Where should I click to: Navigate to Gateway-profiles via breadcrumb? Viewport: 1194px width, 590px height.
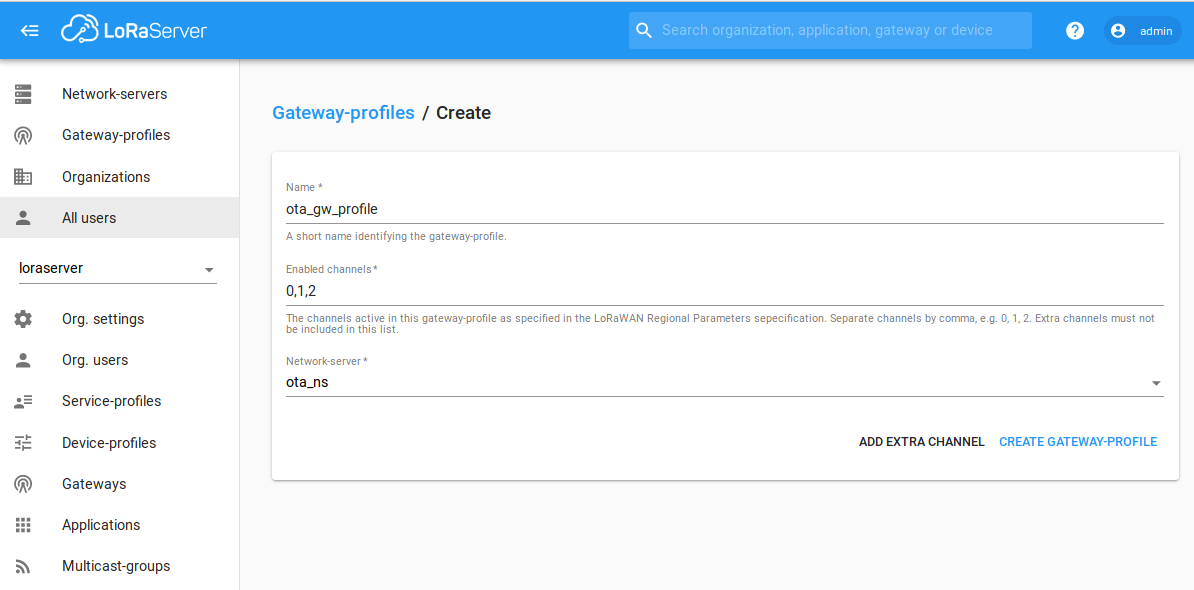point(343,112)
